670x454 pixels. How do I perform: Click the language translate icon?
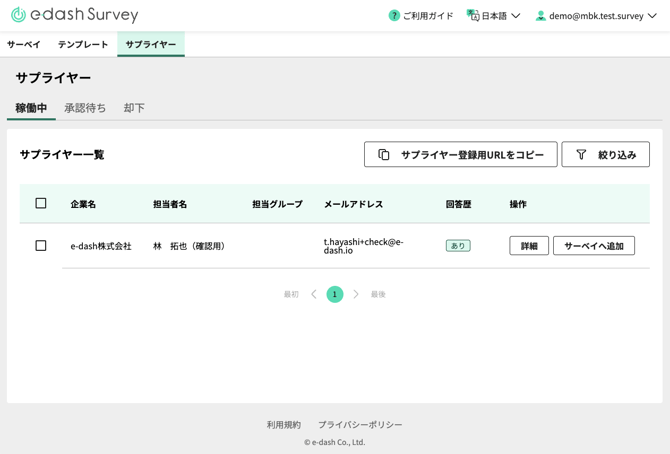click(x=473, y=16)
